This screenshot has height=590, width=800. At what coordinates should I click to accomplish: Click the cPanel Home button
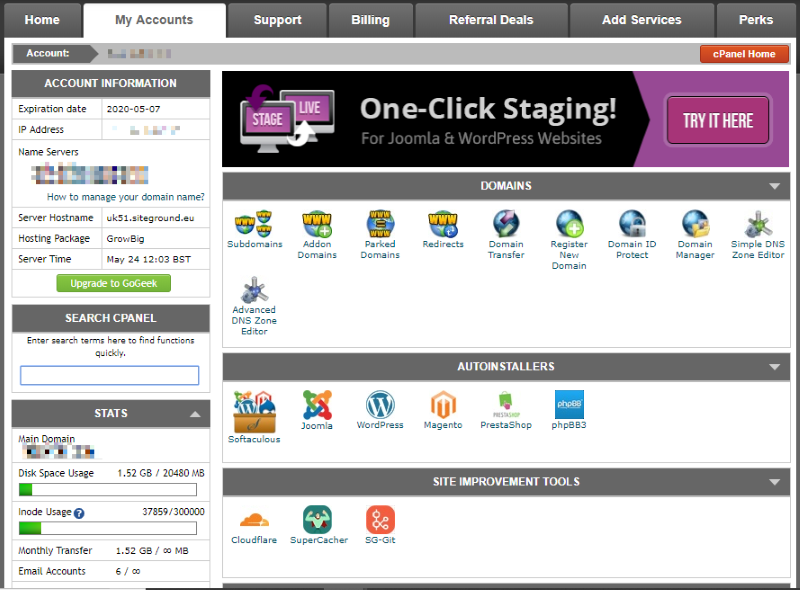coord(744,54)
